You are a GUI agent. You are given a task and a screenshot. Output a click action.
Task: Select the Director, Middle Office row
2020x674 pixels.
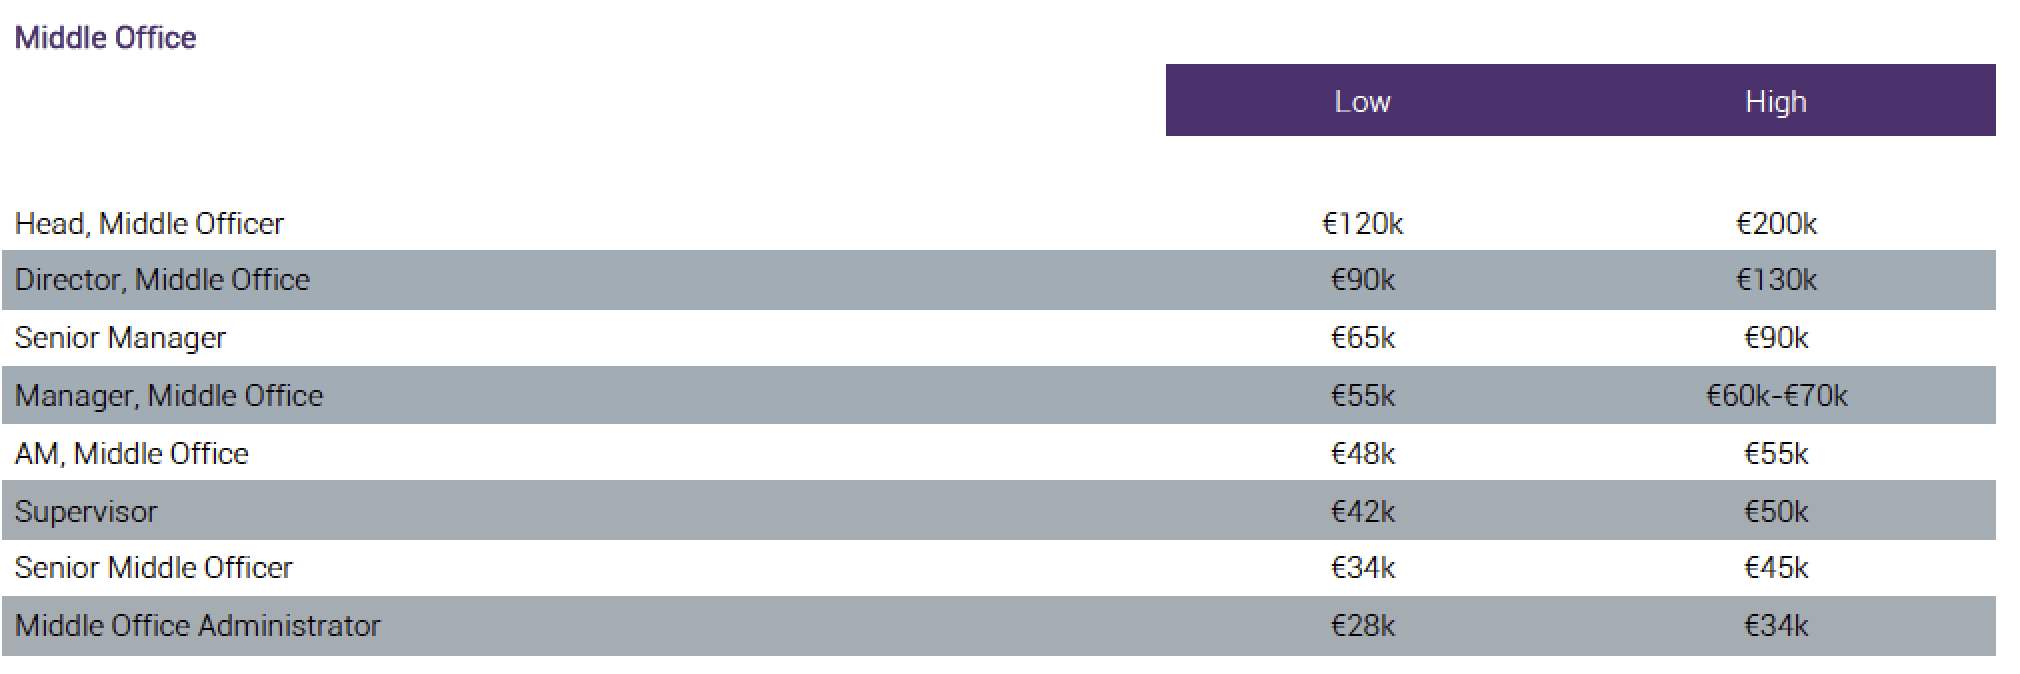[x=999, y=280]
